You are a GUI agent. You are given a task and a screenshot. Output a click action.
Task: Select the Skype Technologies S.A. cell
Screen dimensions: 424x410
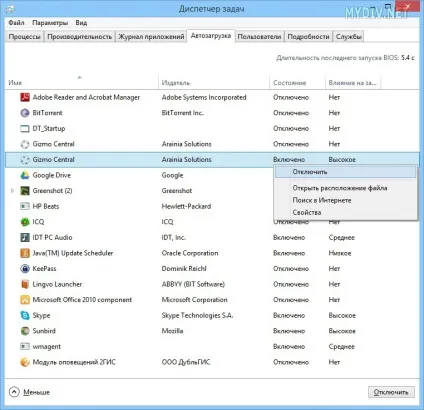[197, 315]
